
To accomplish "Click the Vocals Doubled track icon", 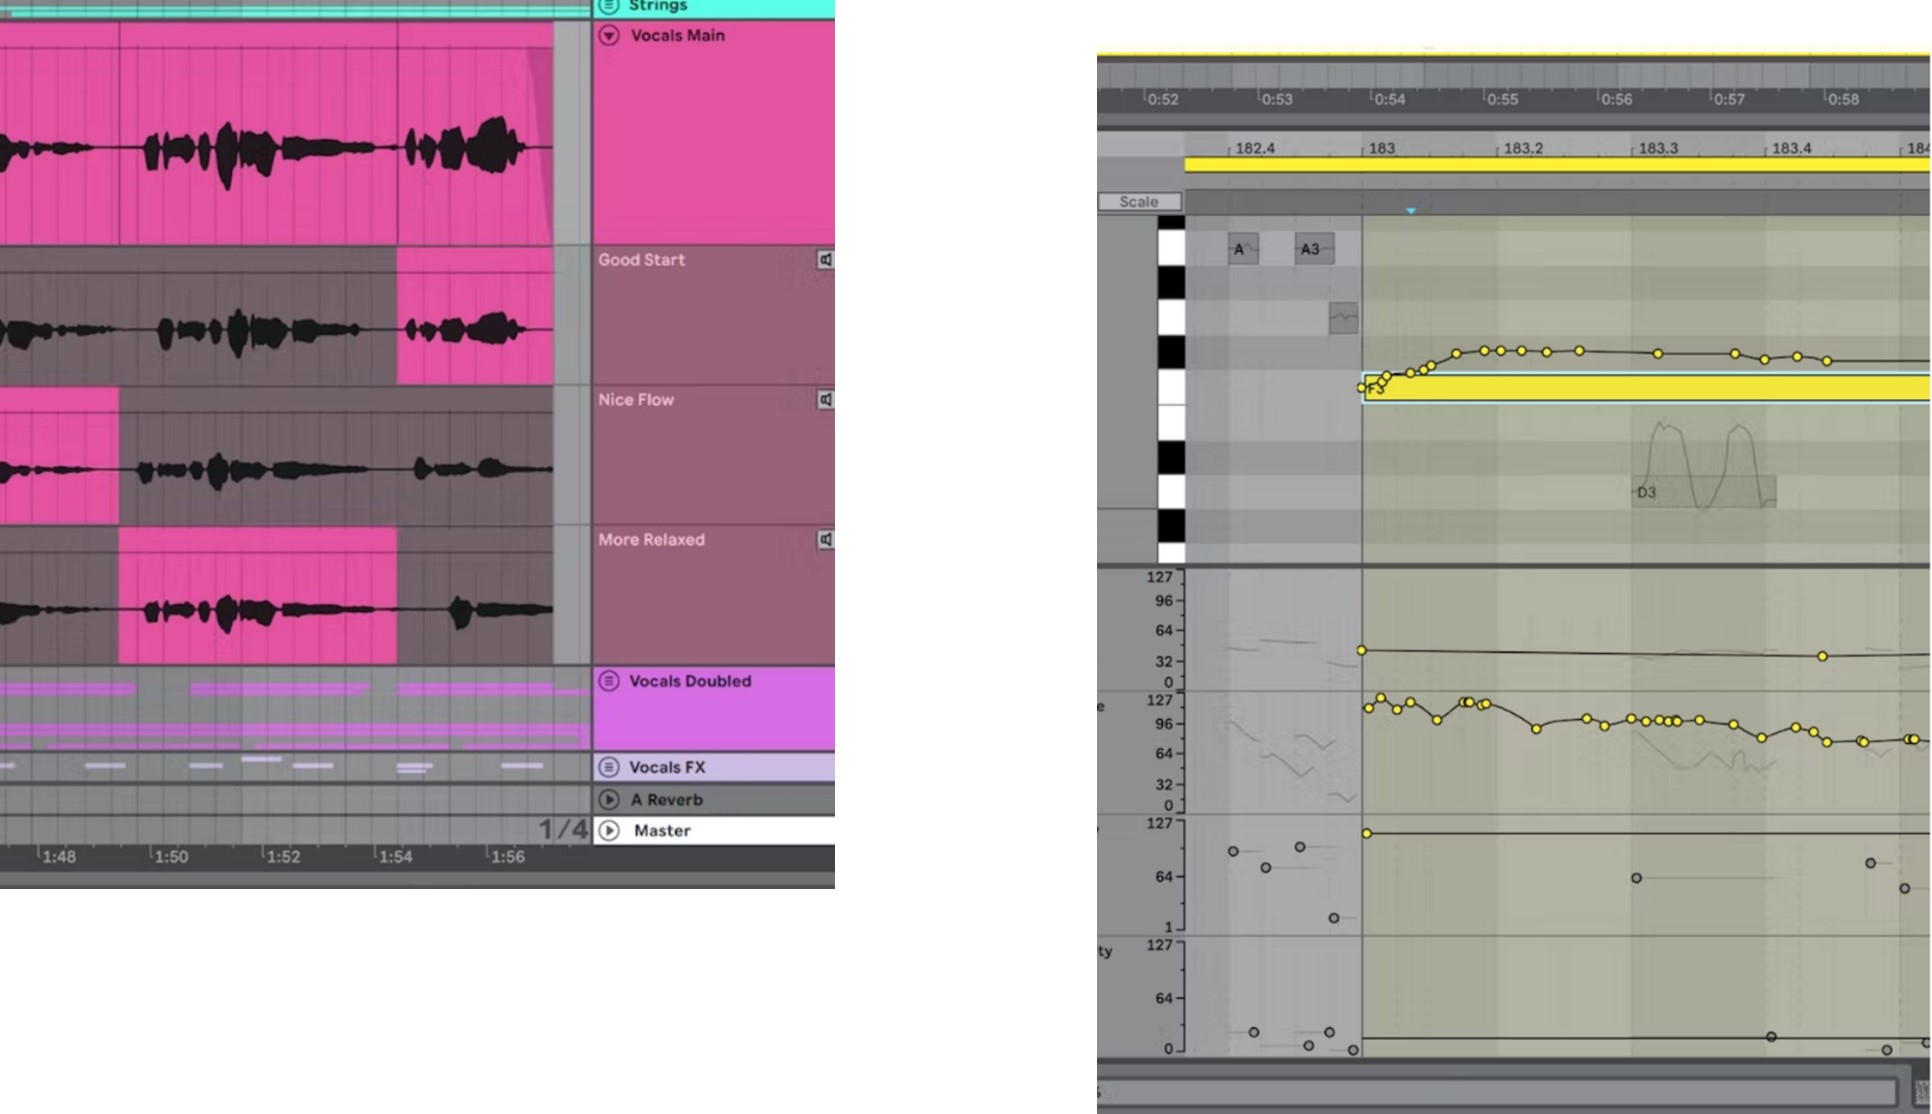I will (x=609, y=681).
